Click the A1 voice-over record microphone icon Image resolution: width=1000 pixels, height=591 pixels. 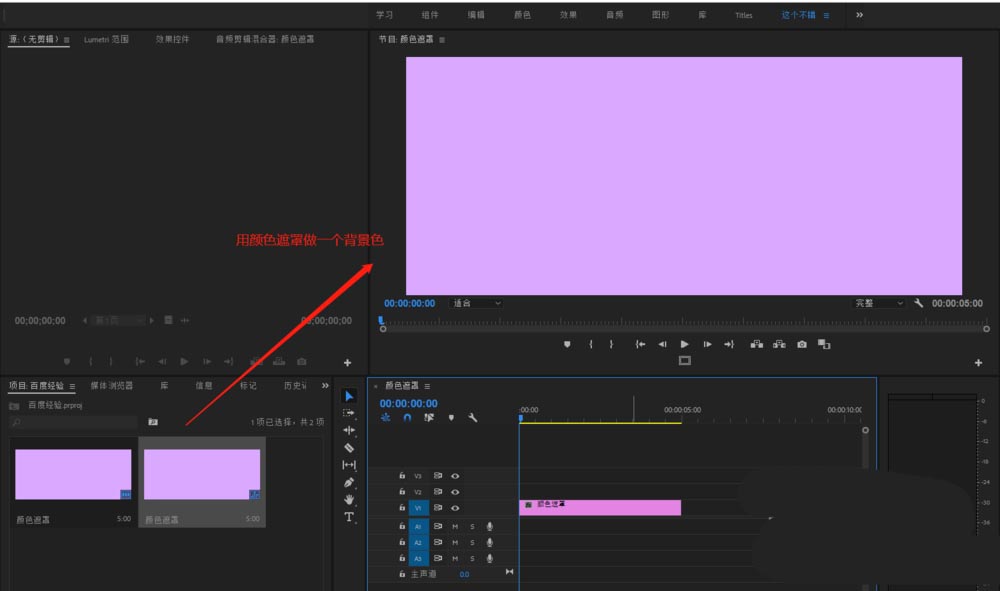click(x=490, y=527)
